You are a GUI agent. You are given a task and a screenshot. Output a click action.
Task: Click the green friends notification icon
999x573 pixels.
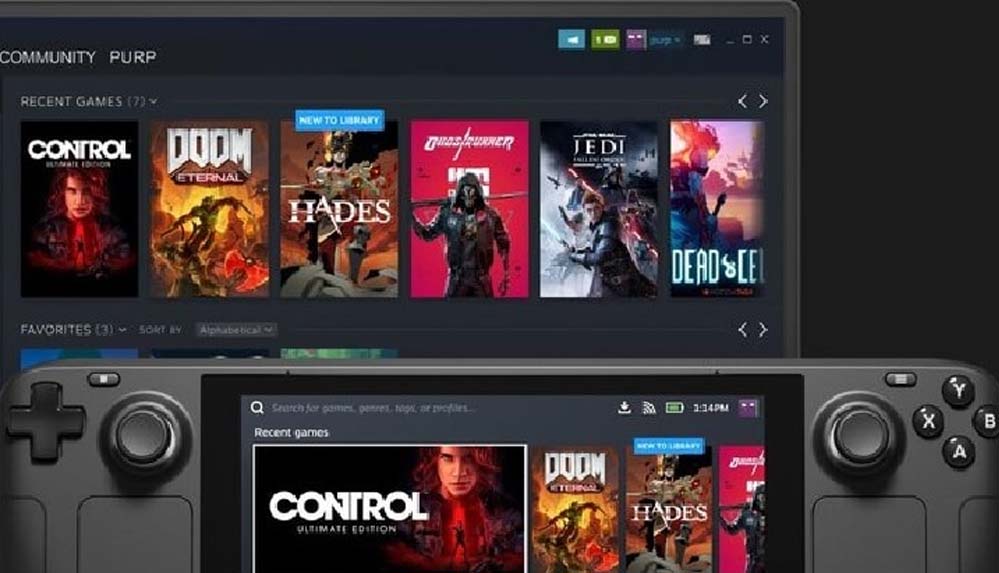click(605, 40)
